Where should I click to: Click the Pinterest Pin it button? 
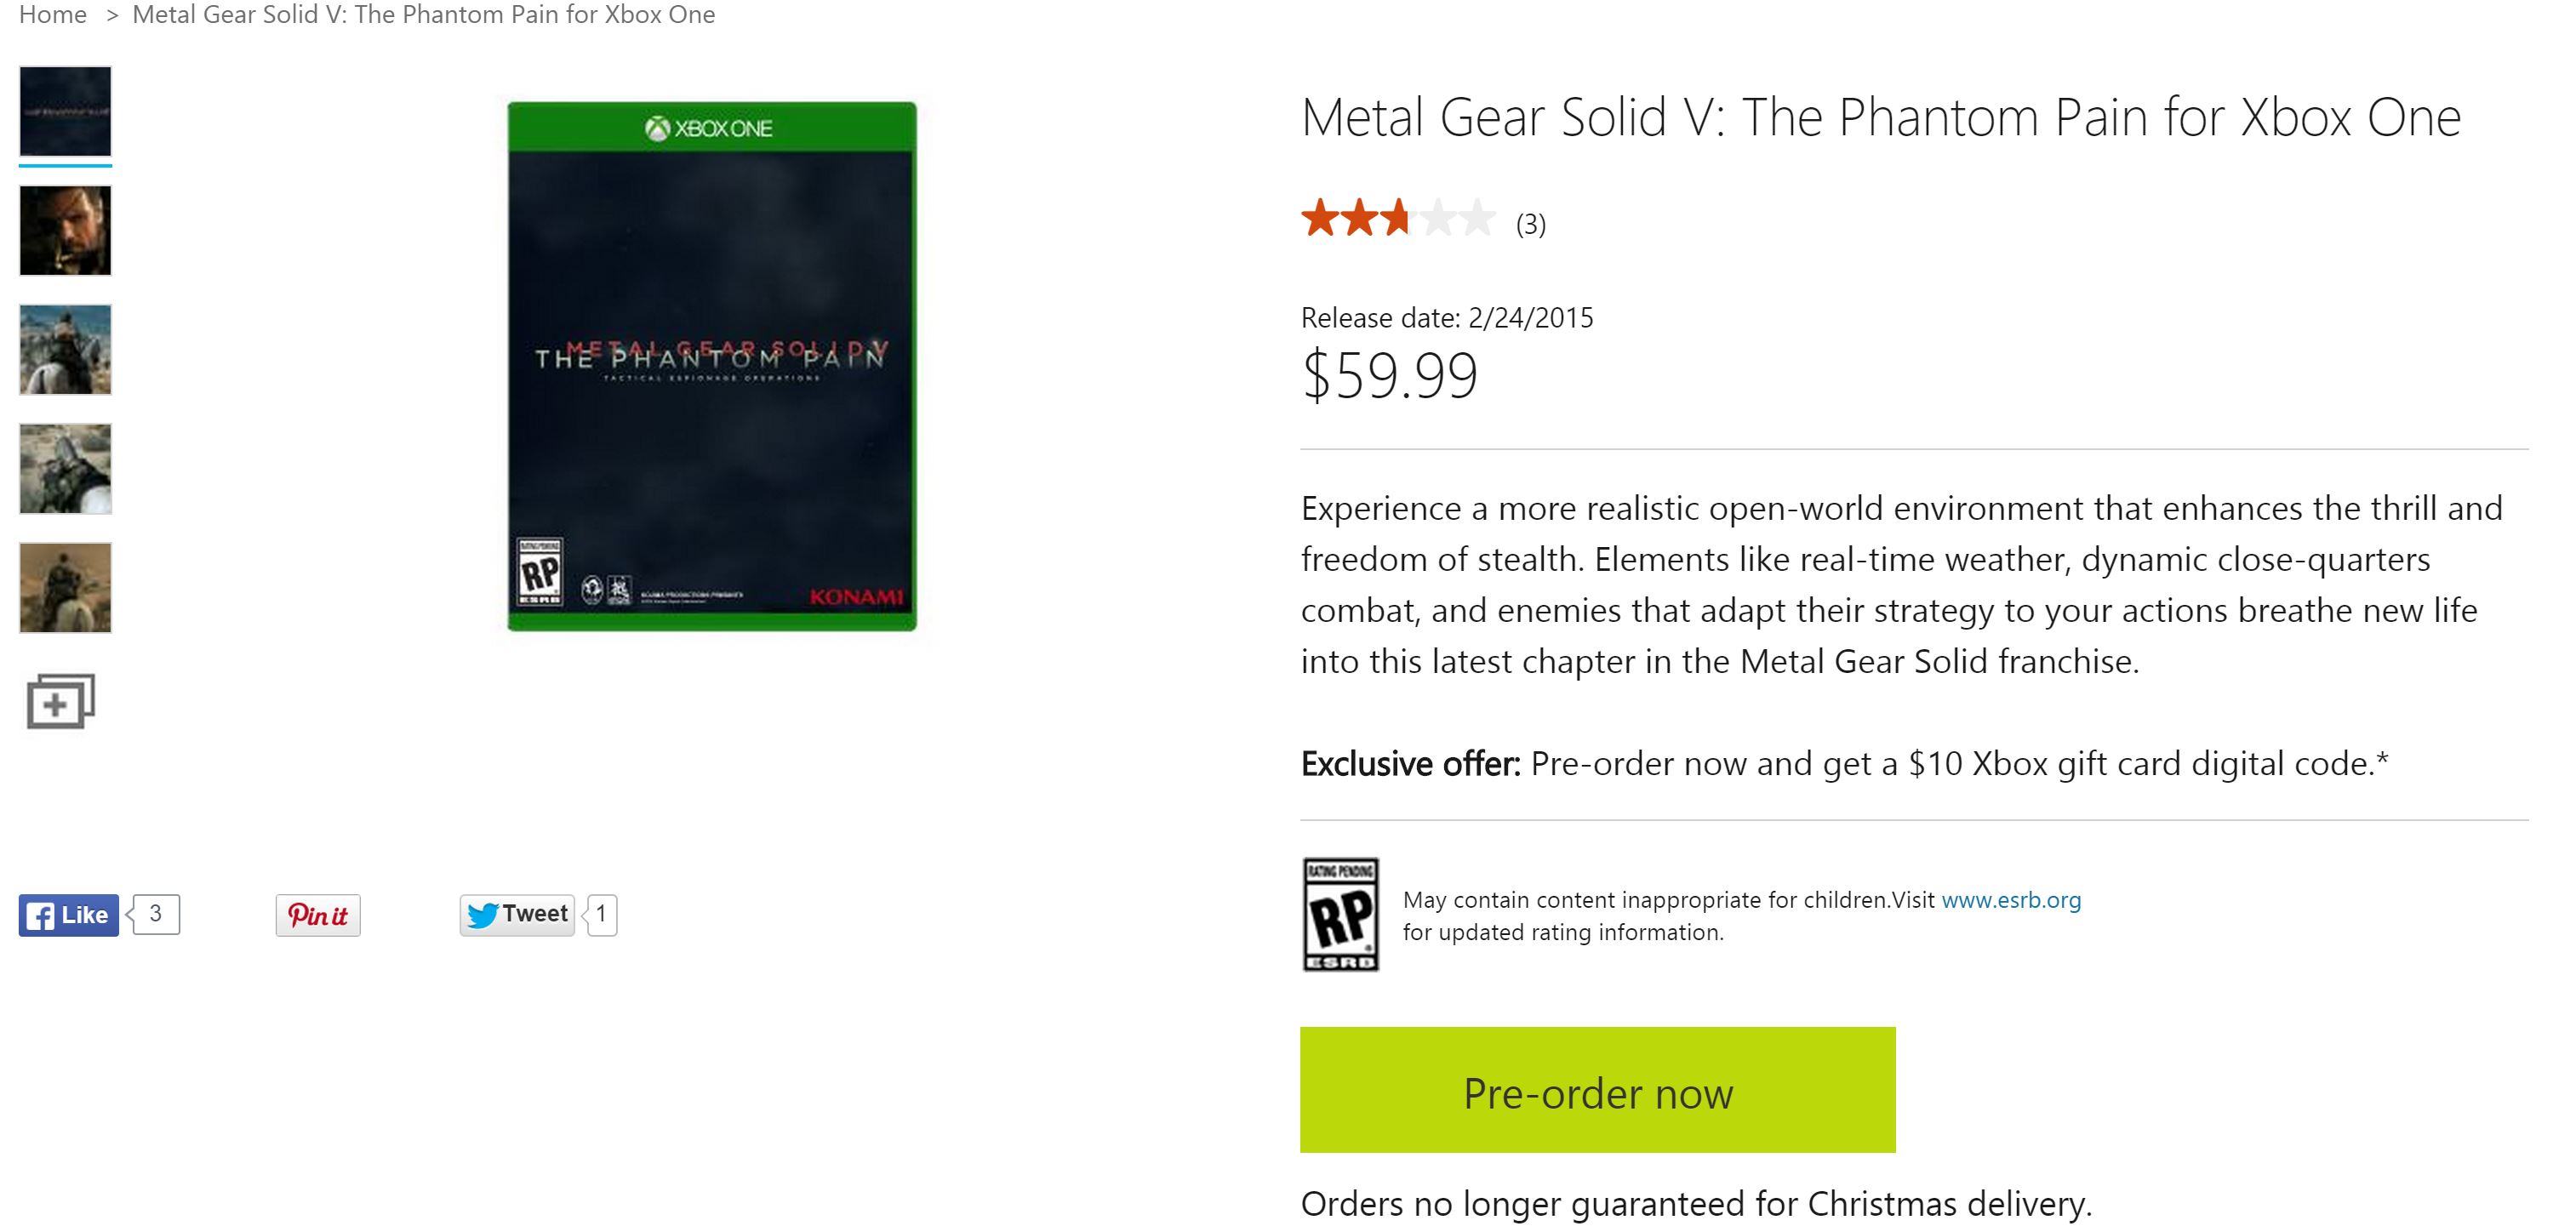point(318,915)
